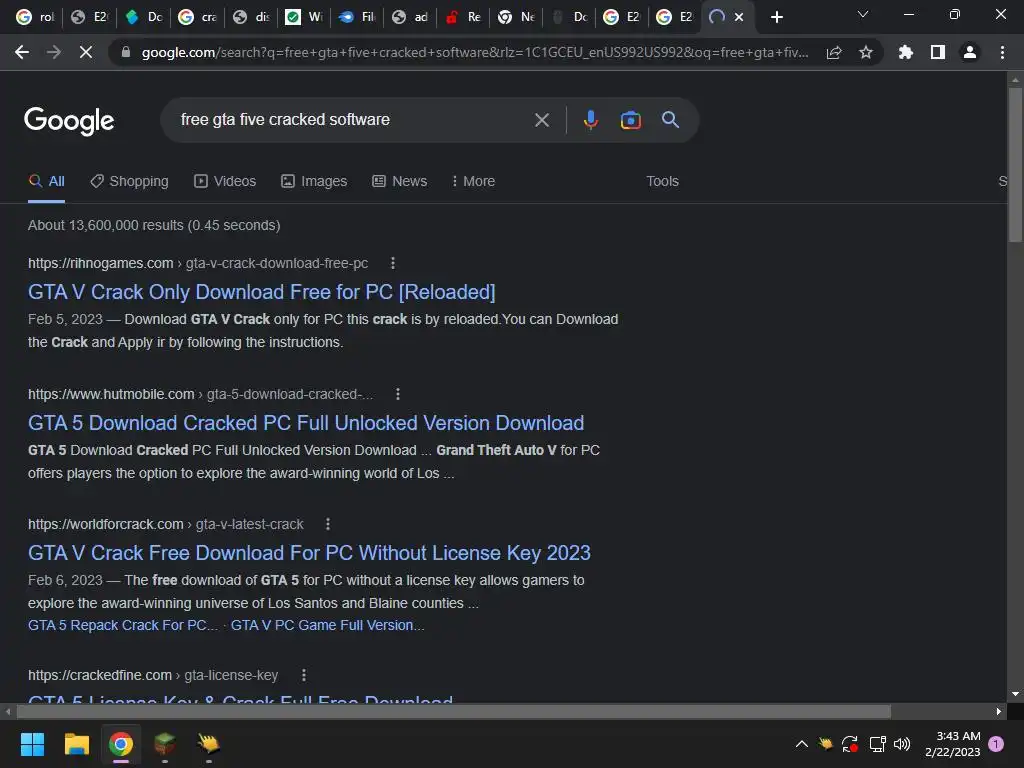This screenshot has height=768, width=1024.
Task: Open search Tools options
Action: (662, 181)
